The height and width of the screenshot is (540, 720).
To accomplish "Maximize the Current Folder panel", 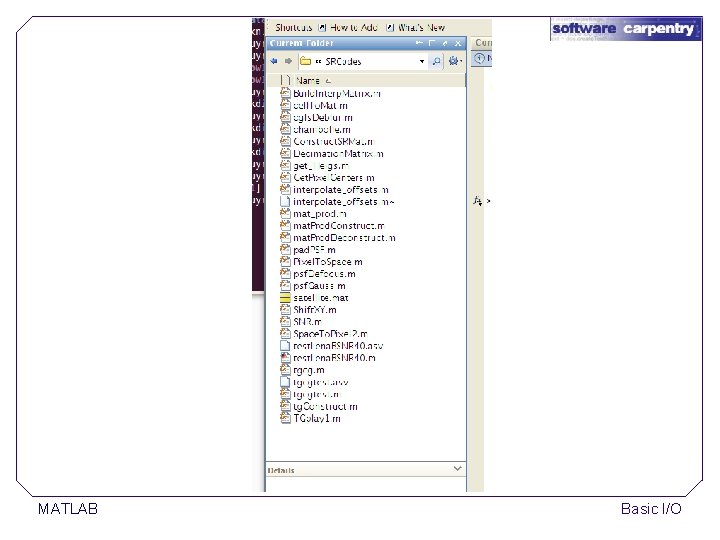I will click(432, 43).
